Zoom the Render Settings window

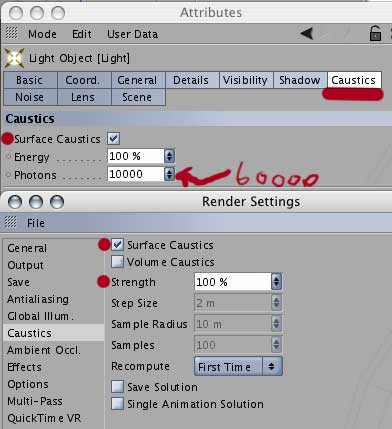pos(57,202)
